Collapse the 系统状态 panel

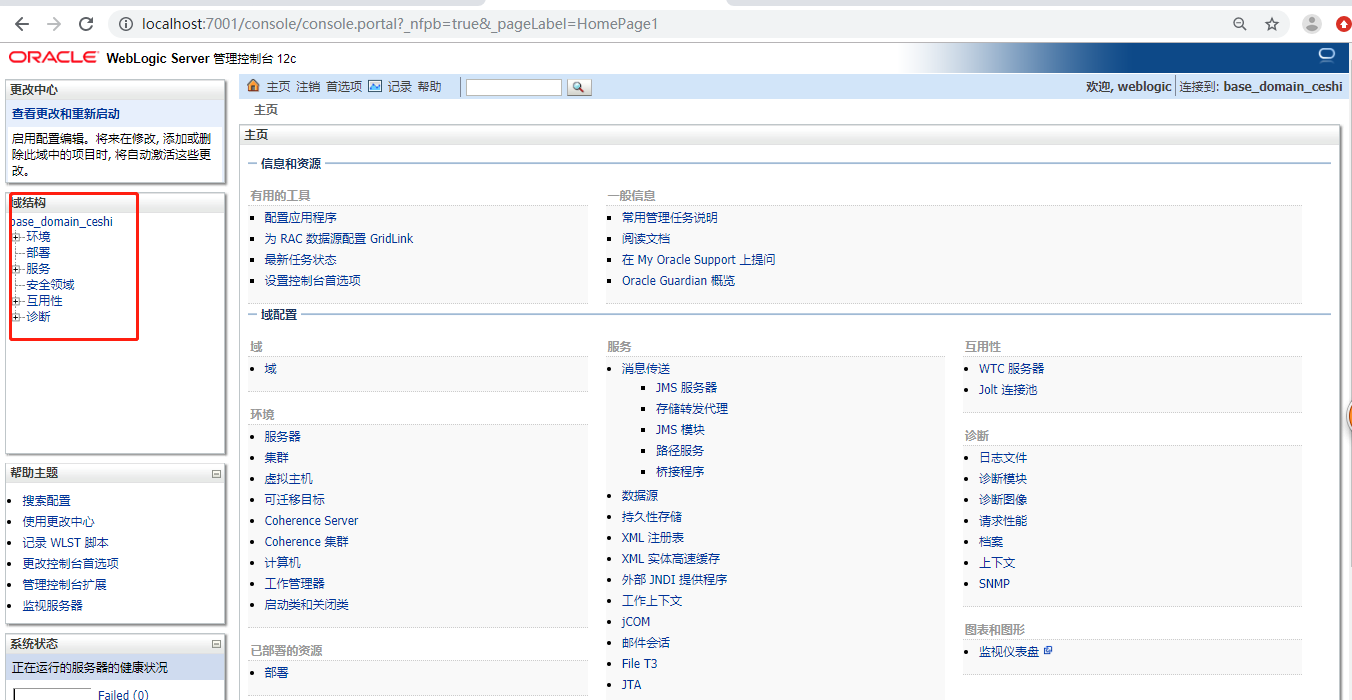(216, 645)
